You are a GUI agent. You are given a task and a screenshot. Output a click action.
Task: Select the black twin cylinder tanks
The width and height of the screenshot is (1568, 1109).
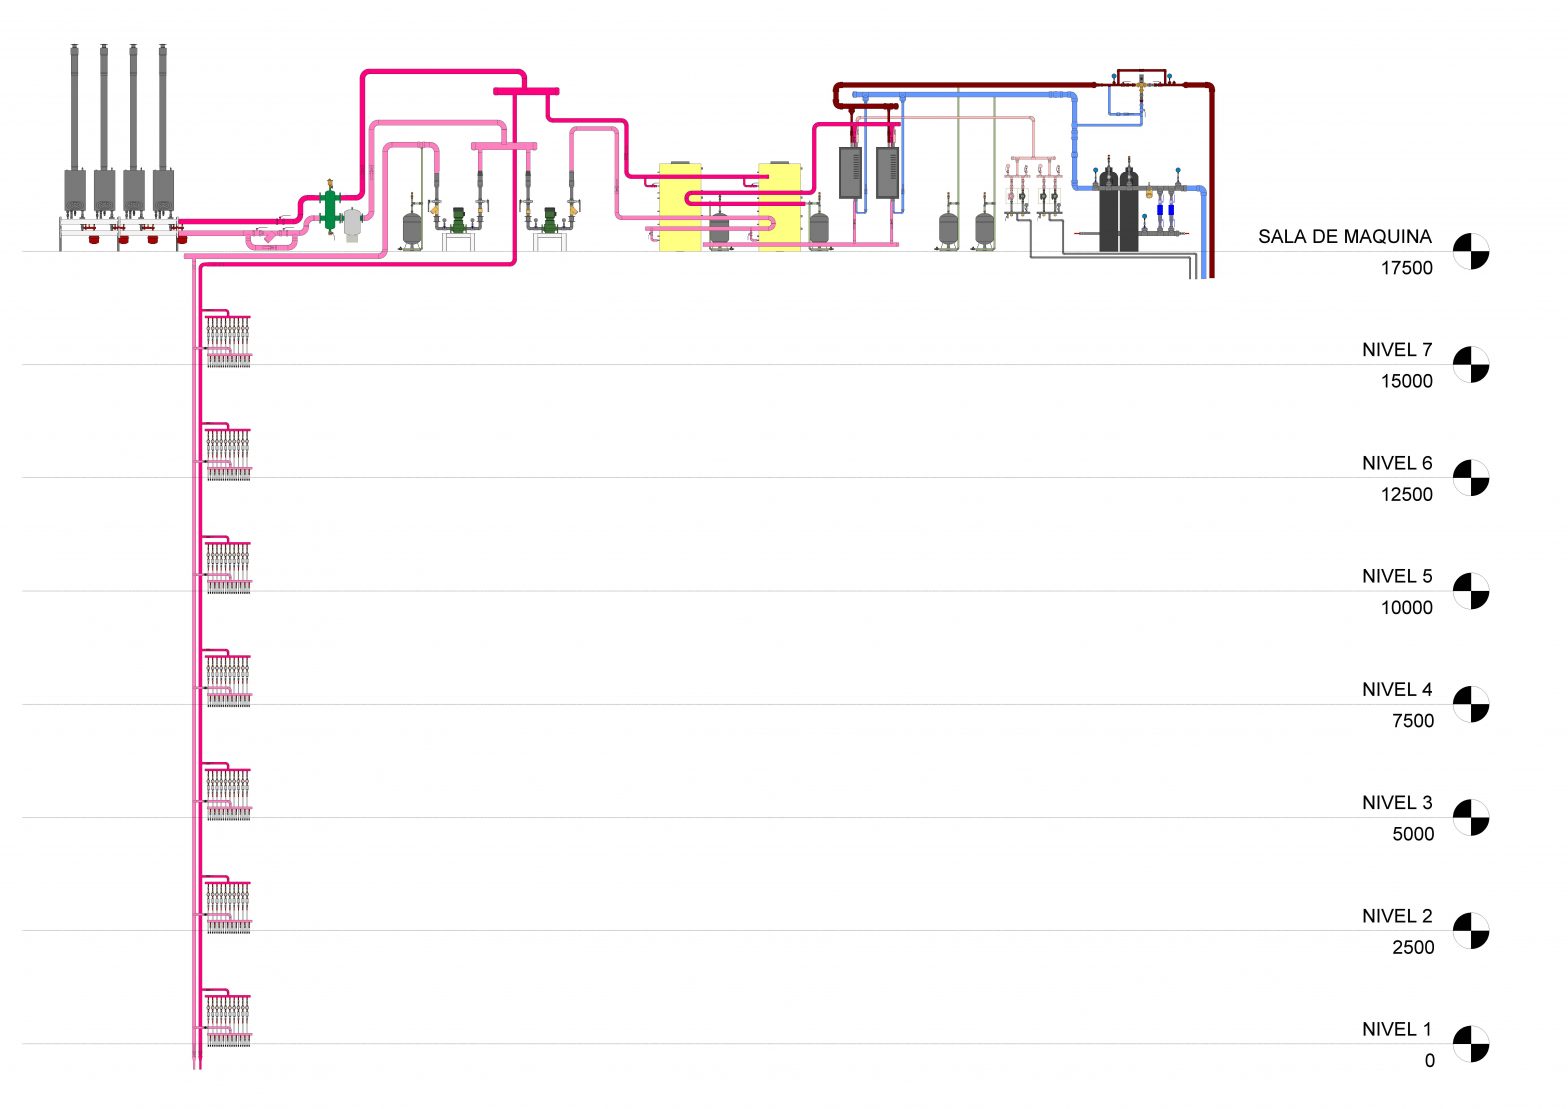[1118, 212]
